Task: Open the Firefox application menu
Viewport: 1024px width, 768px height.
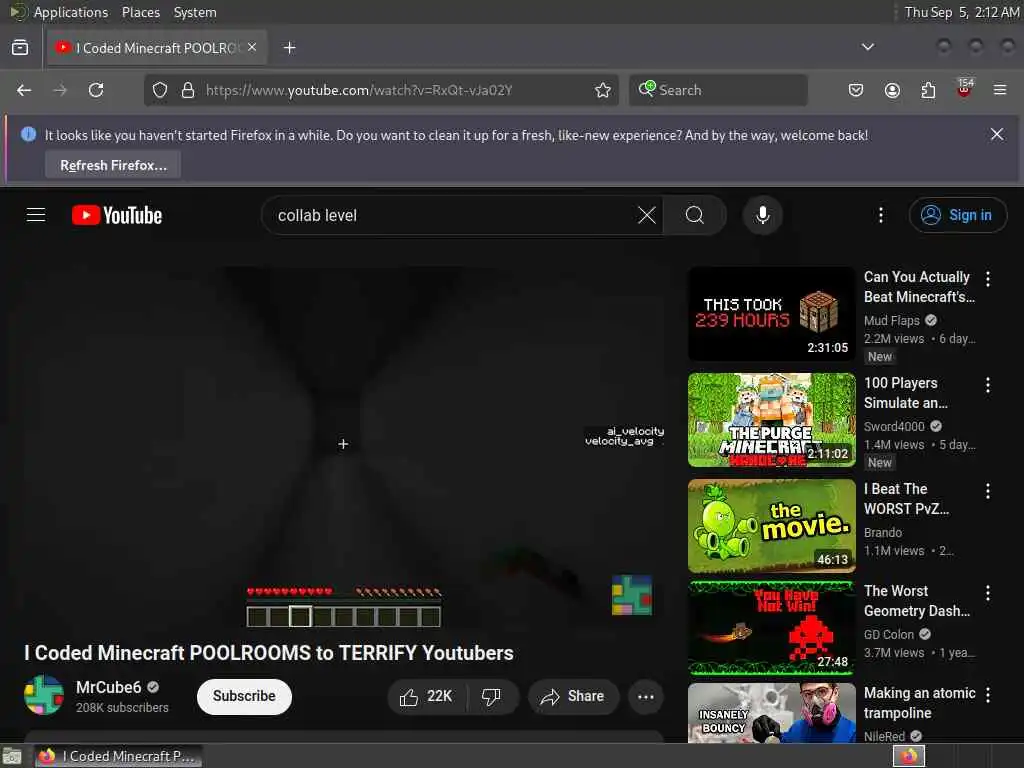Action: [1000, 90]
